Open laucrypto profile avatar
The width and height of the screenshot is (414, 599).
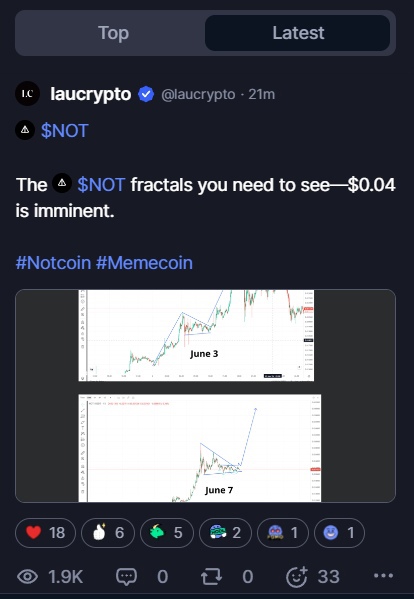pos(27,94)
